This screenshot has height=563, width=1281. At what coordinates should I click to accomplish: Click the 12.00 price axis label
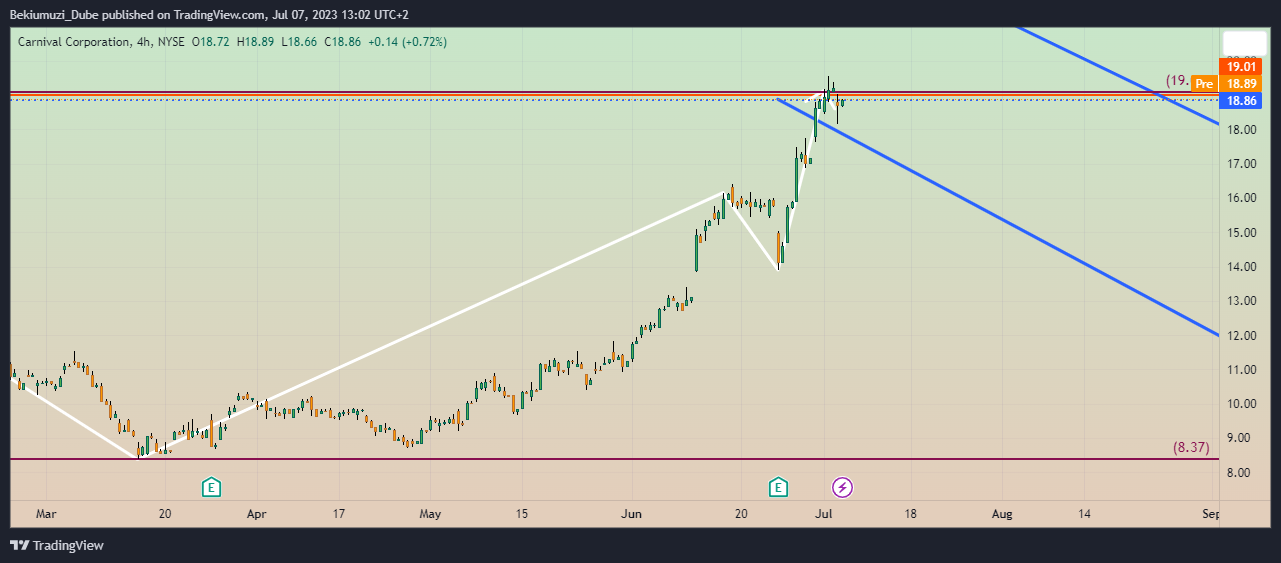[x=1241, y=336]
